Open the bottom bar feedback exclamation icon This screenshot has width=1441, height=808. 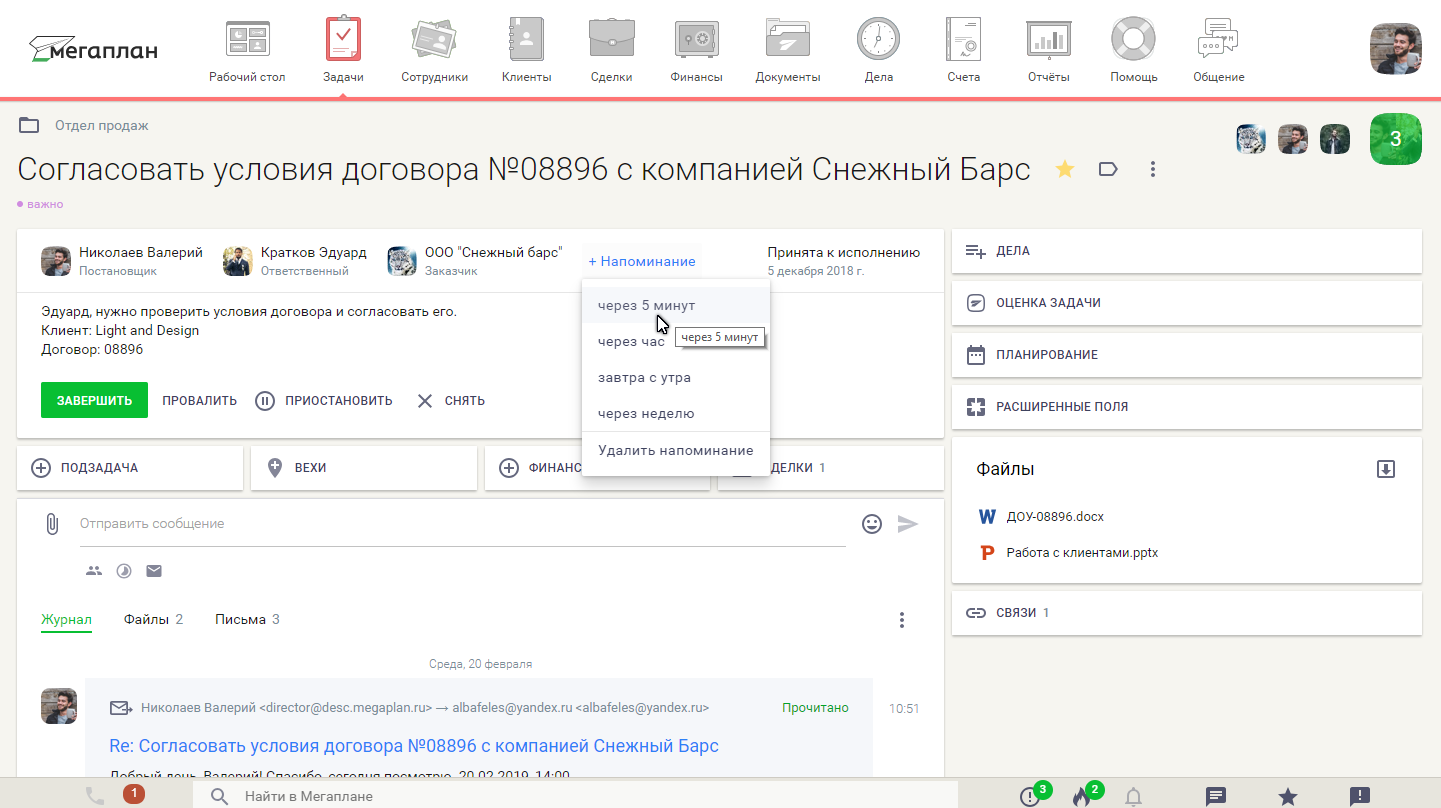(x=1360, y=796)
